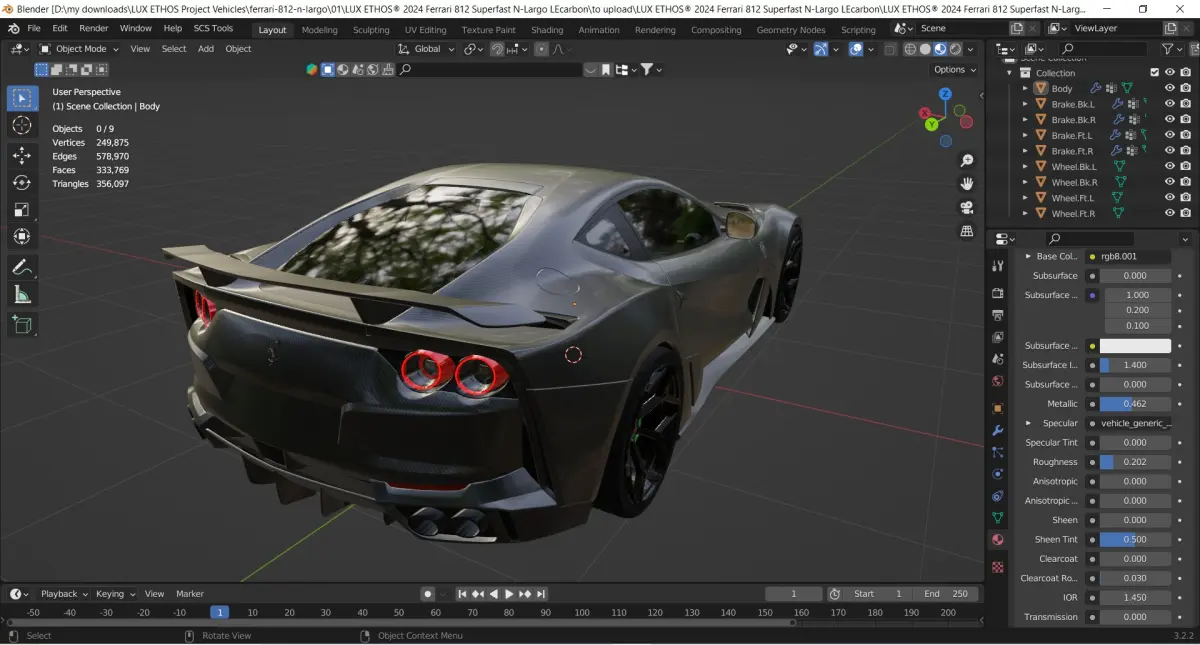
Task: Select the Measure tool
Action: [x=22, y=294]
